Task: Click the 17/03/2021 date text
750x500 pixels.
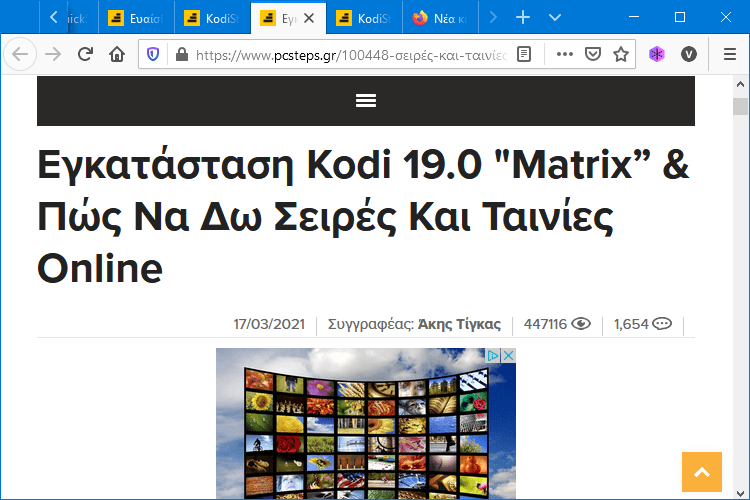Action: point(269,324)
